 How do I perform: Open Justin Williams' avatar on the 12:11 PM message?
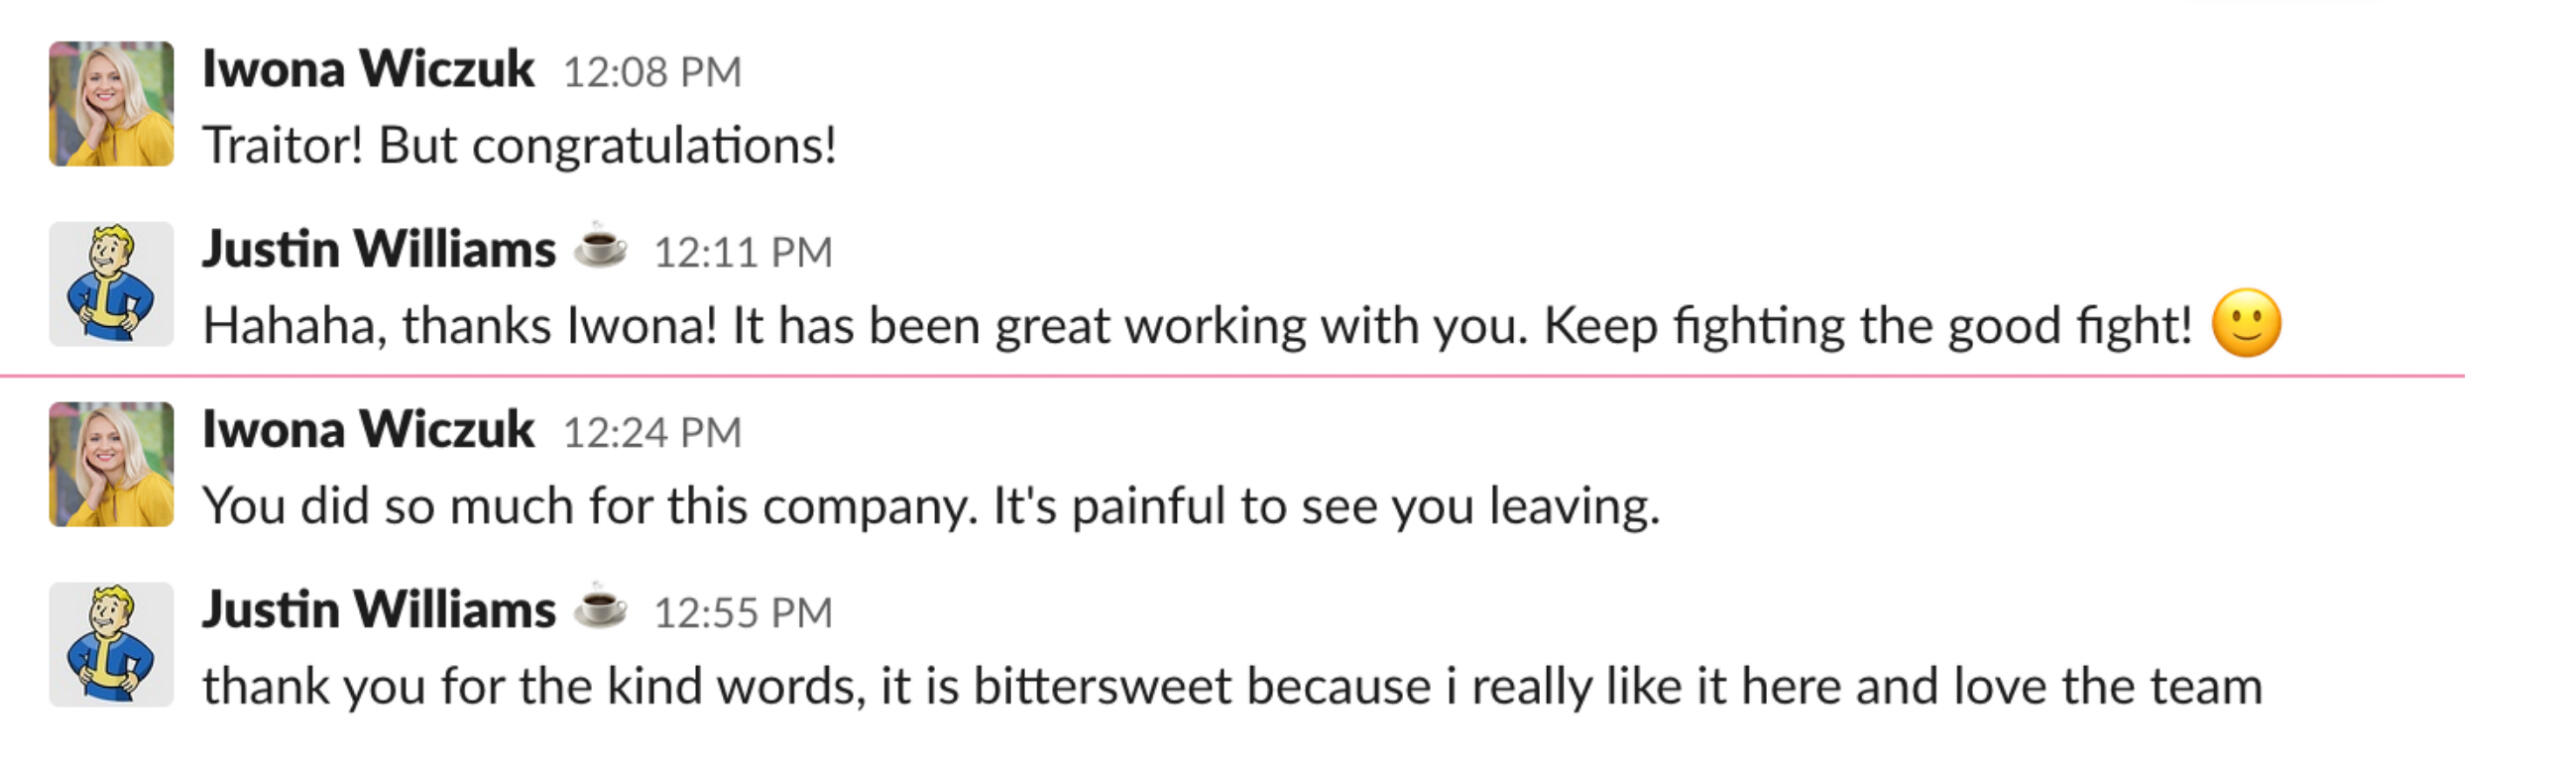(111, 284)
